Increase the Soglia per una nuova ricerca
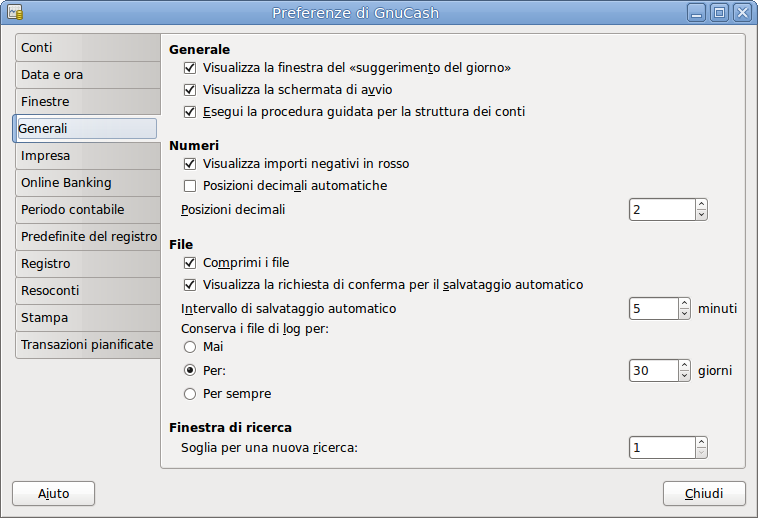 701,443
